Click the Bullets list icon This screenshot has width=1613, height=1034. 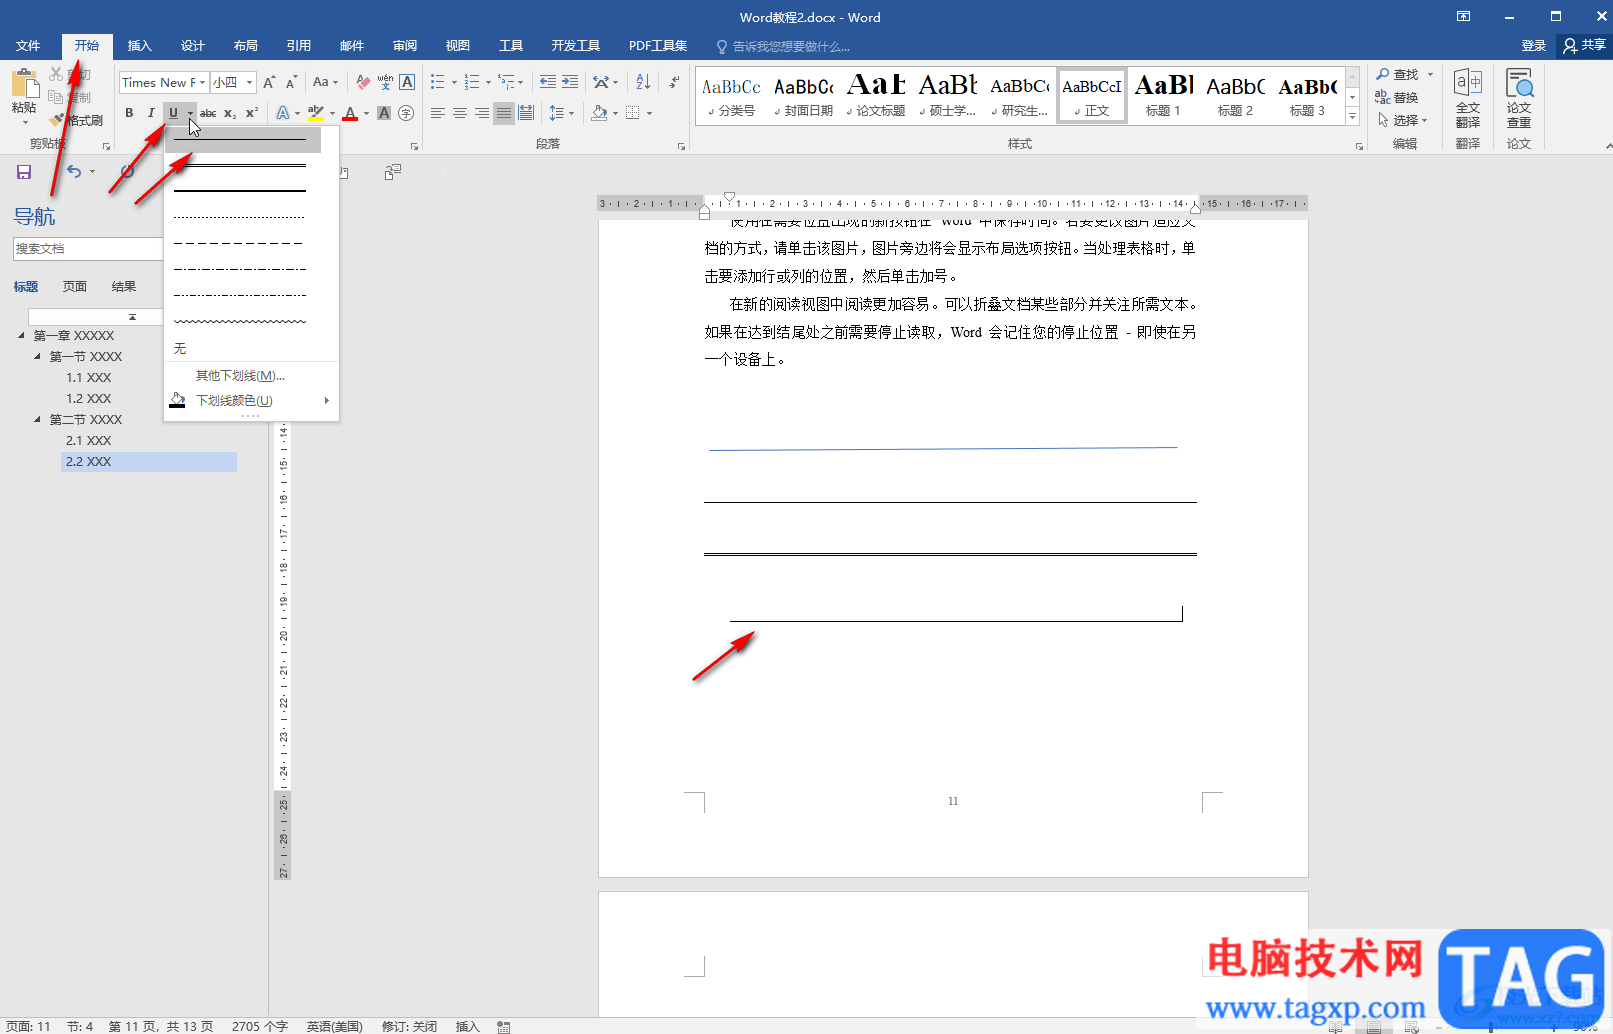point(437,82)
